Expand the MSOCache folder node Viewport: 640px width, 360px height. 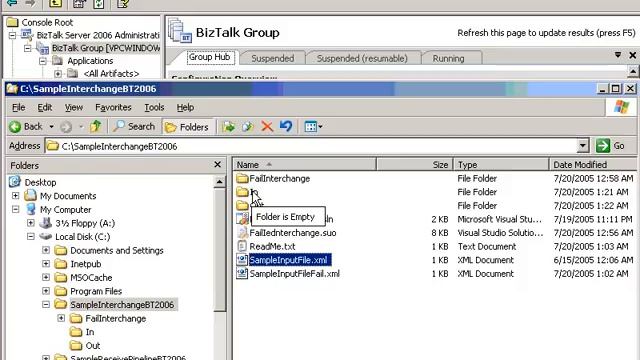pyautogui.click(x=46, y=278)
